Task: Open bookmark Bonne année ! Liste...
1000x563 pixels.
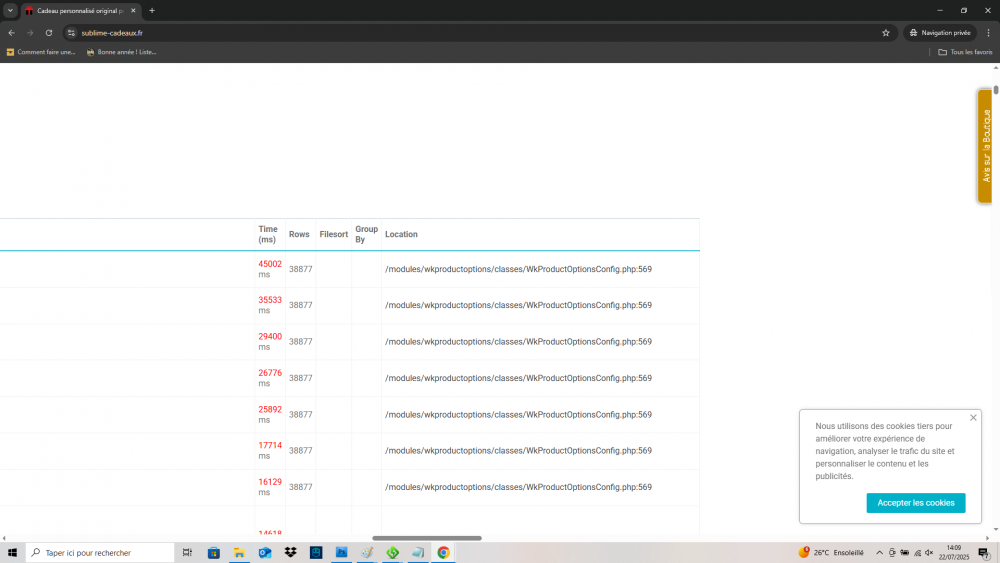Action: (121, 52)
